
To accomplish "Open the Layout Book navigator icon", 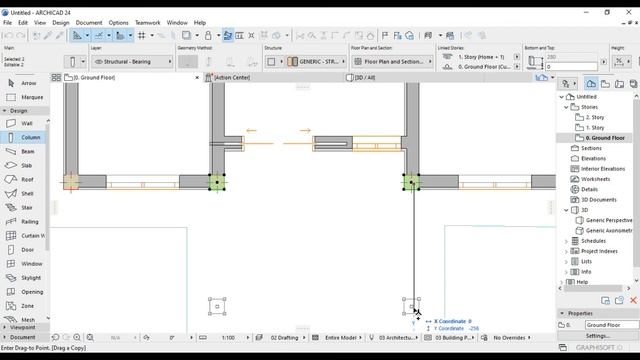I will [x=620, y=84].
